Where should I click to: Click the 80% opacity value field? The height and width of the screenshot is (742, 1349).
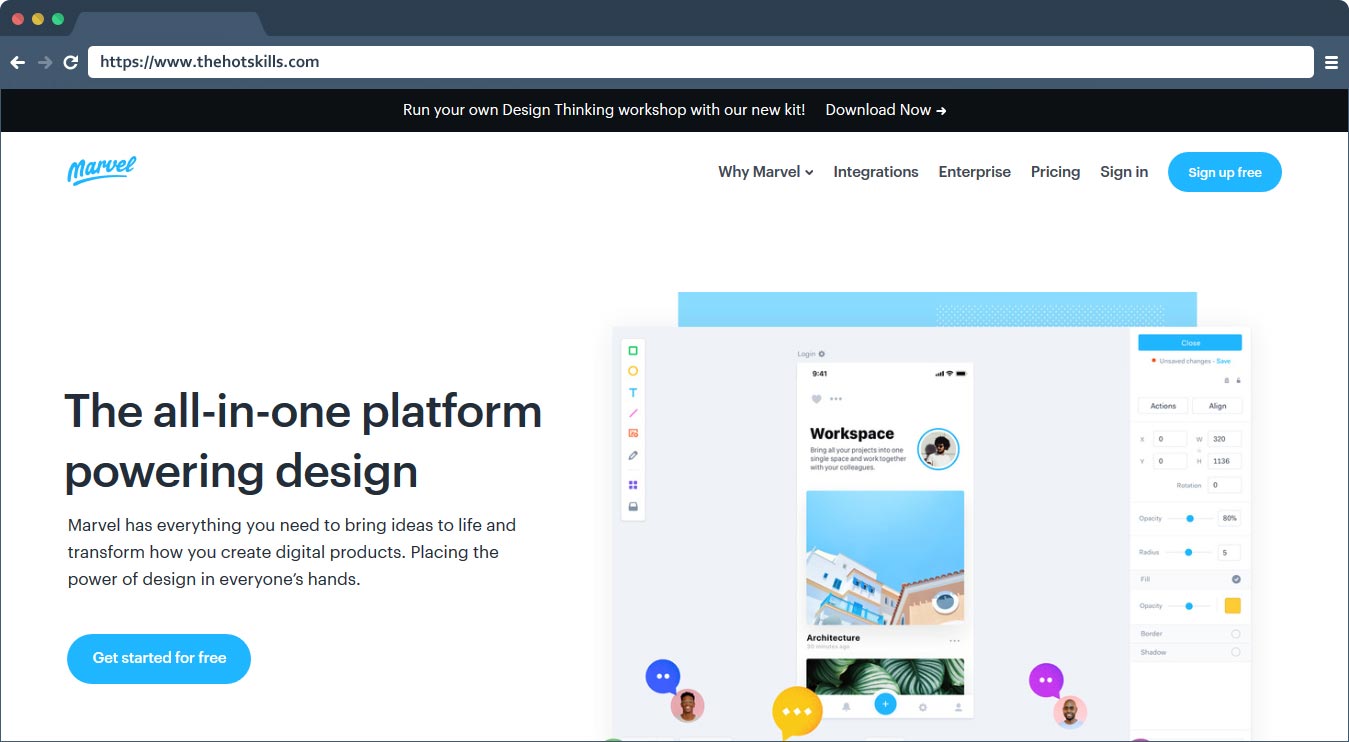[x=1229, y=518]
